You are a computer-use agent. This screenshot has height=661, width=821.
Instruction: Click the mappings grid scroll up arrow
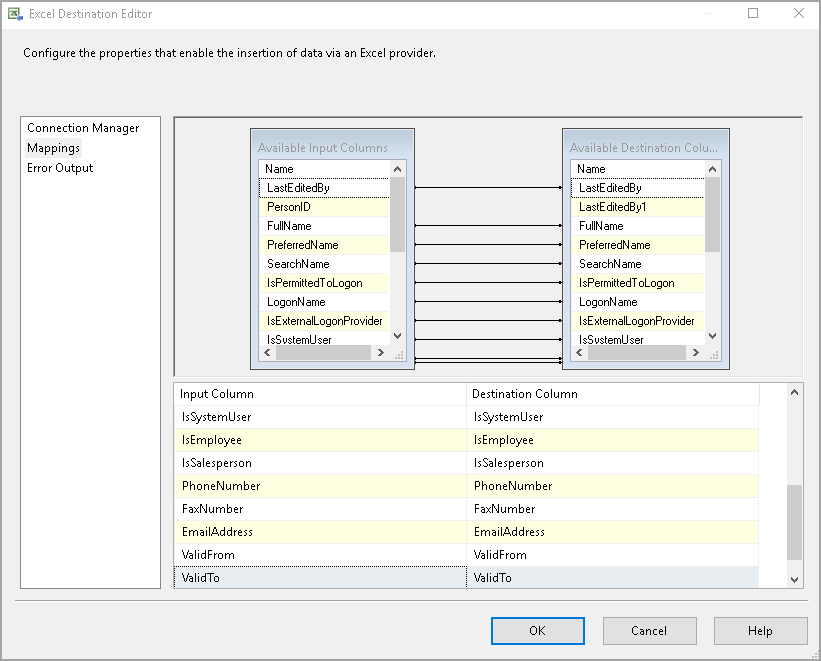(x=795, y=392)
